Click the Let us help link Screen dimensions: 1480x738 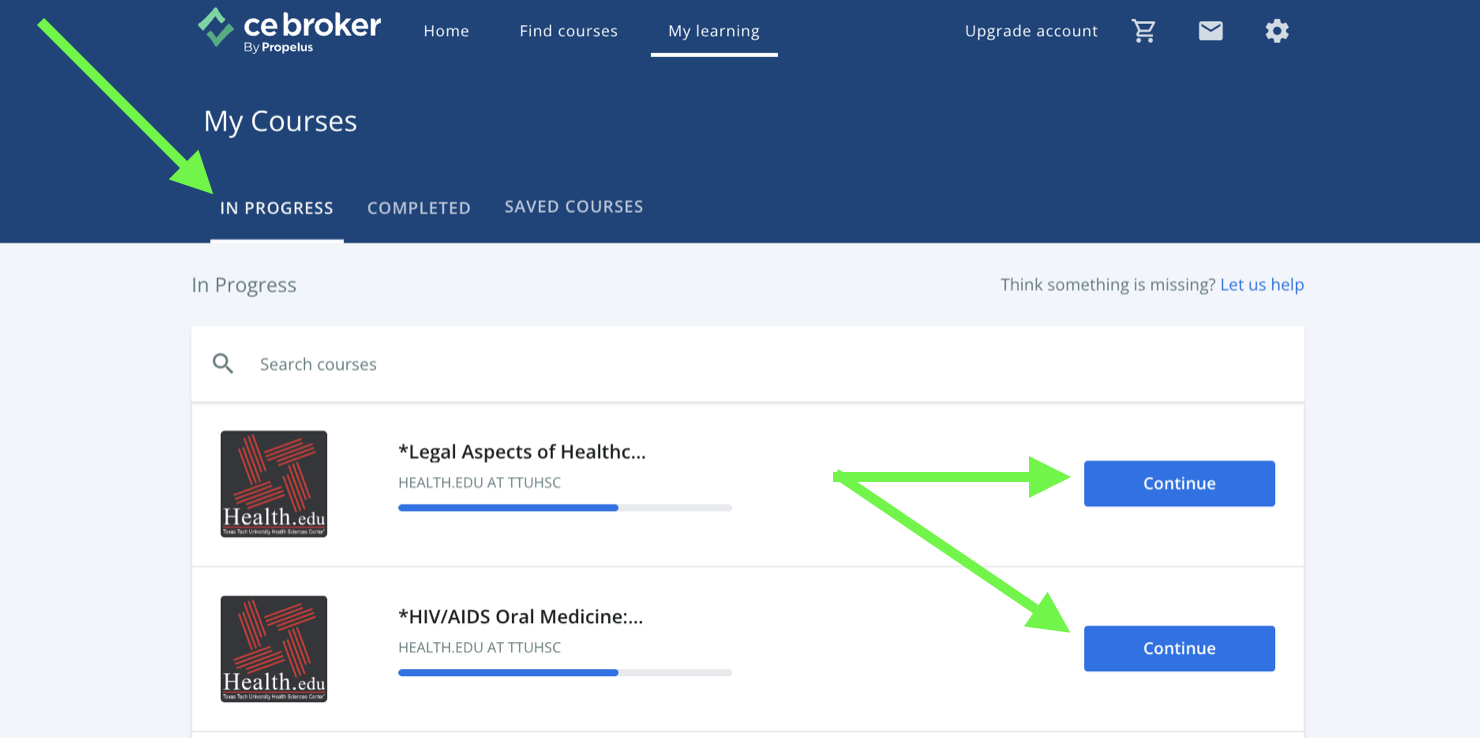pos(1261,285)
